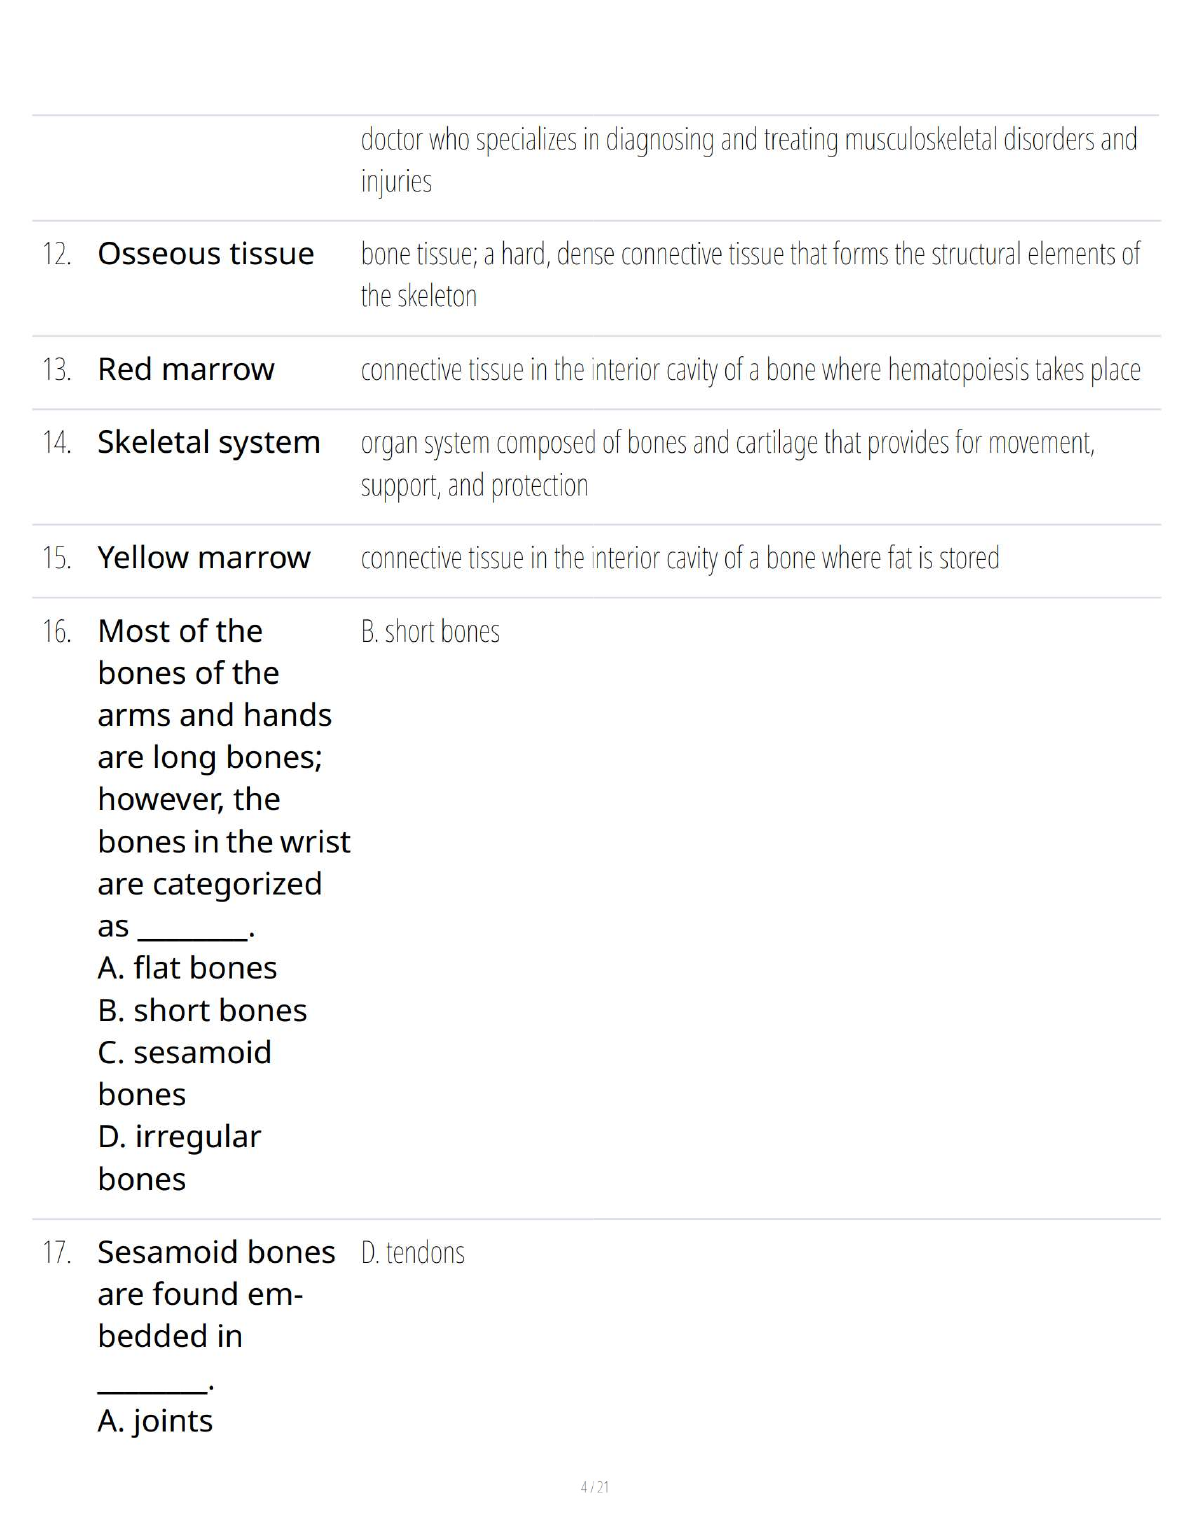Click answer "B. short bones" beside question 16
Screen dimensions: 1190x1540
point(430,632)
